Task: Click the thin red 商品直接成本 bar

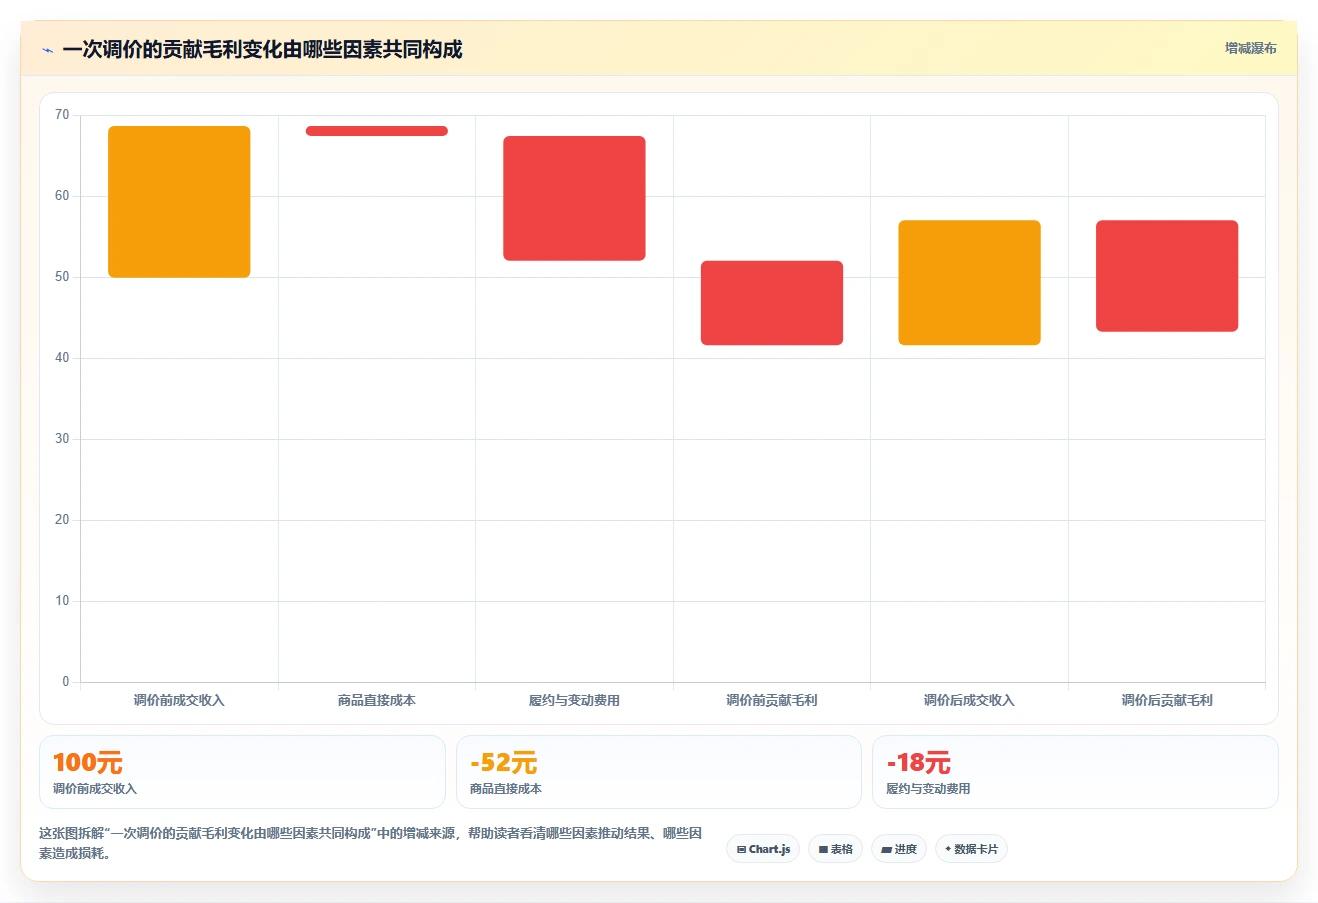Action: (377, 131)
